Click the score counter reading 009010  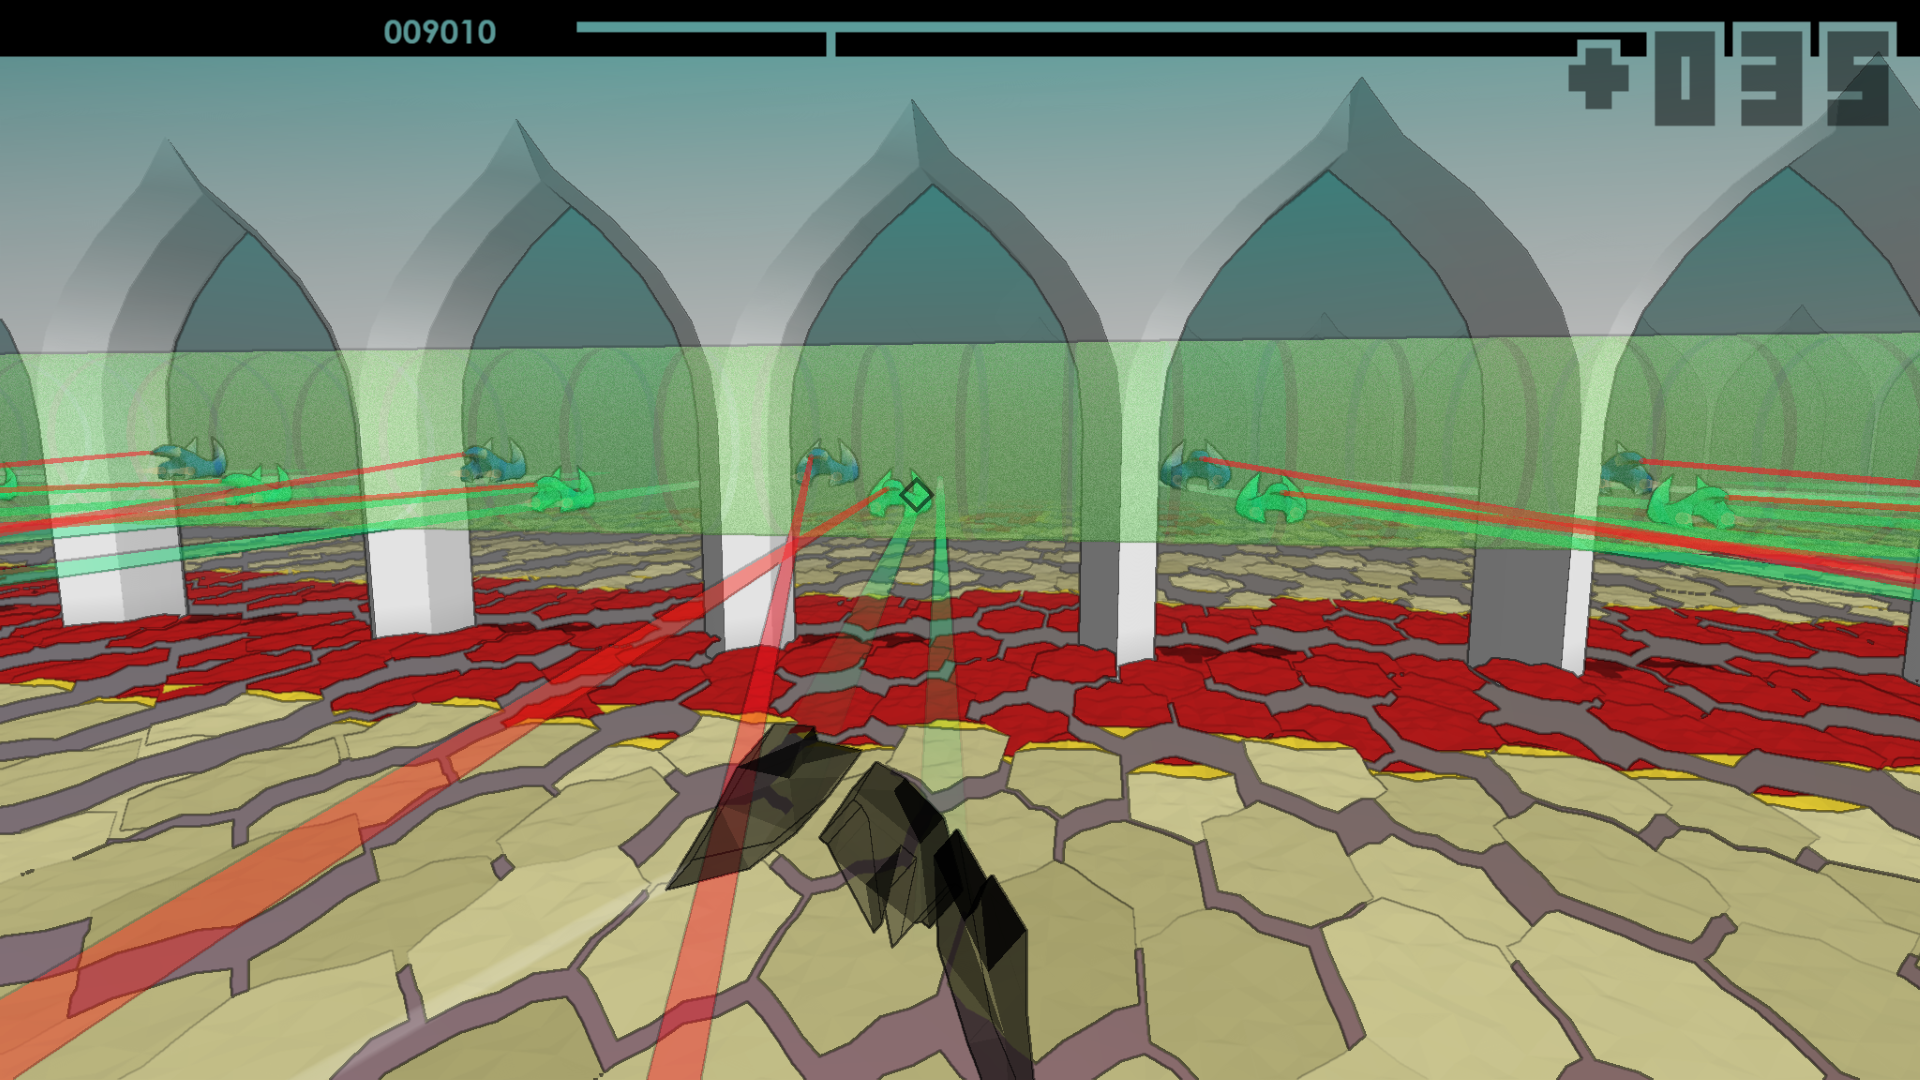(440, 32)
